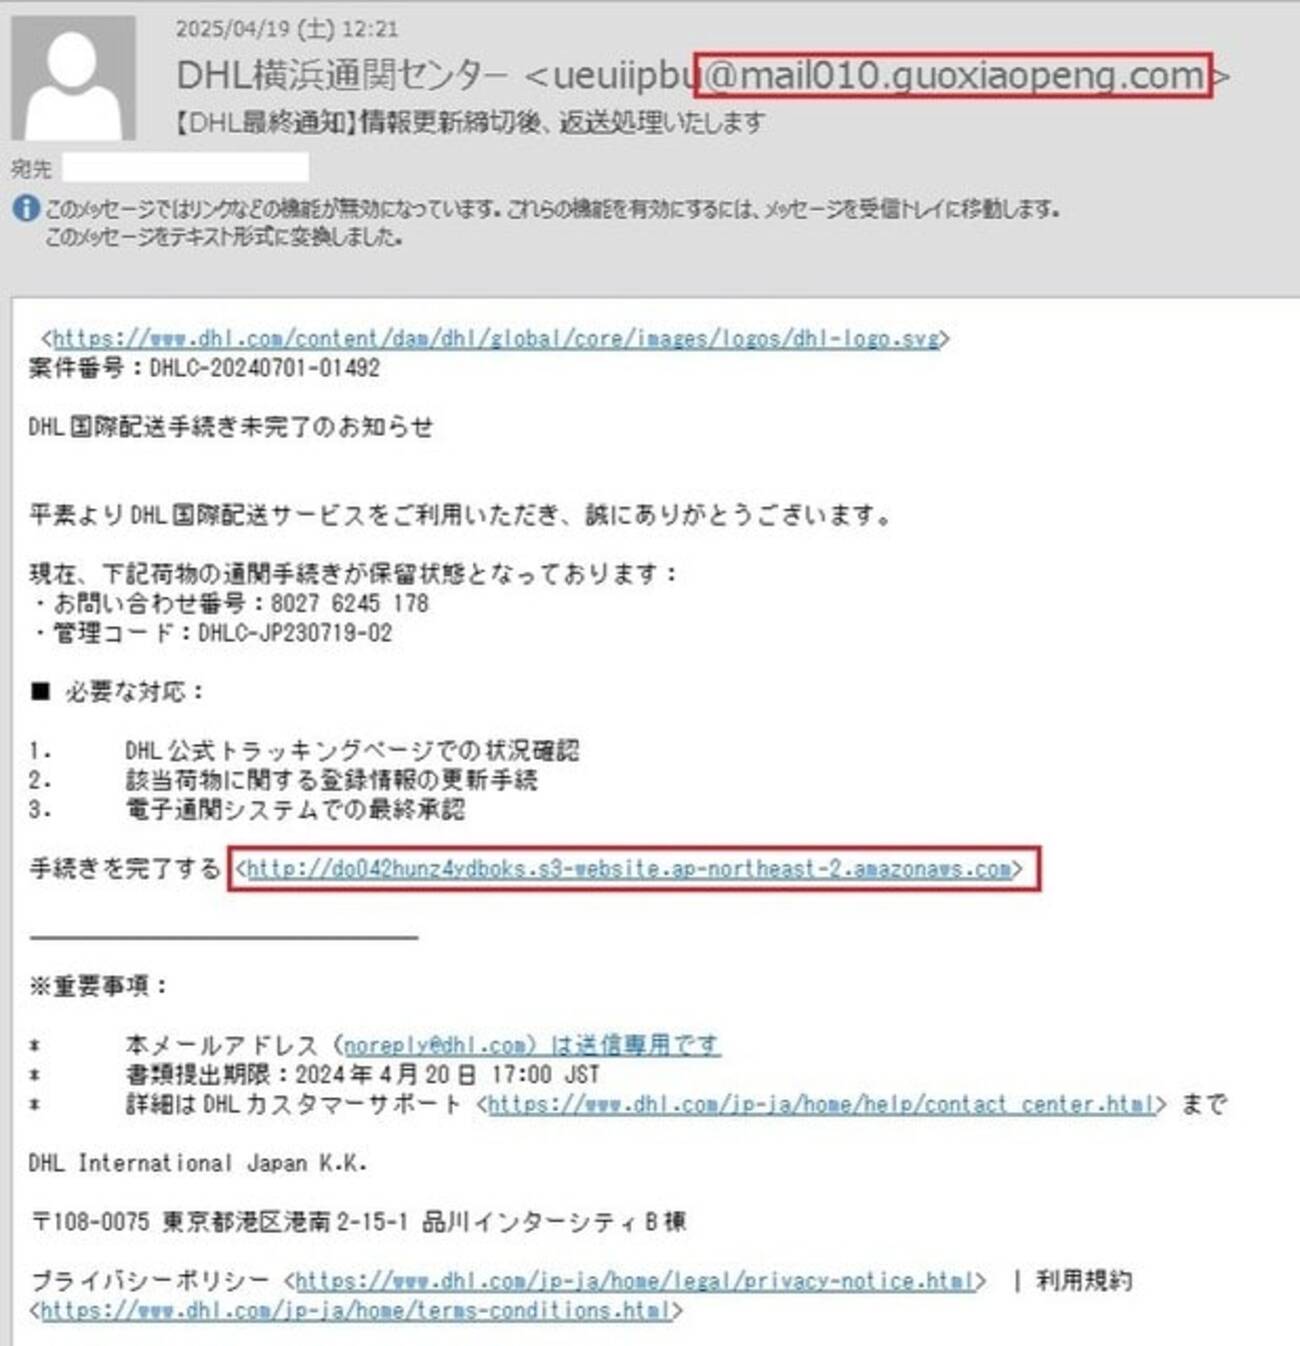
Task: Open the DHL contact_center.html support link
Action: point(821,1104)
